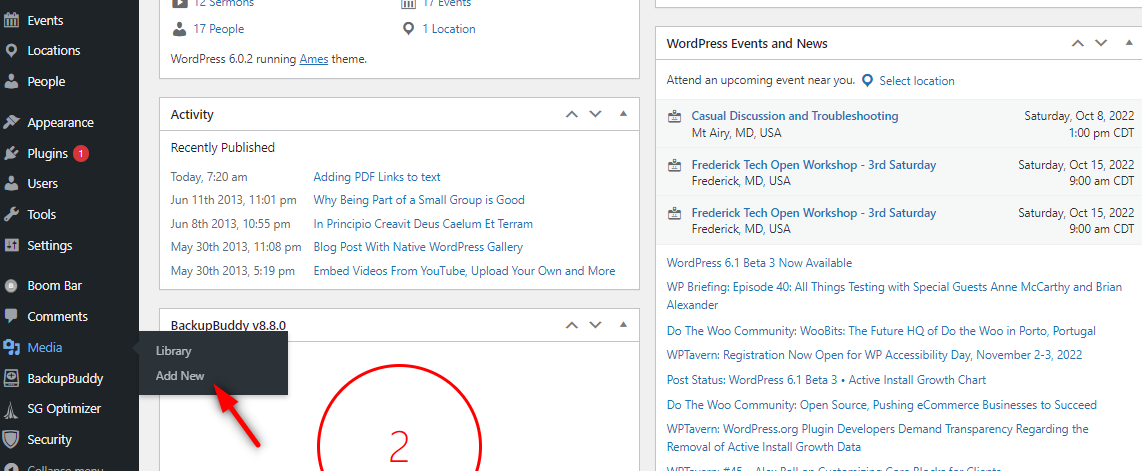Open WordPress 6.1 Beta 3 Now Available
This screenshot has height=471, width=1142.
click(759, 263)
